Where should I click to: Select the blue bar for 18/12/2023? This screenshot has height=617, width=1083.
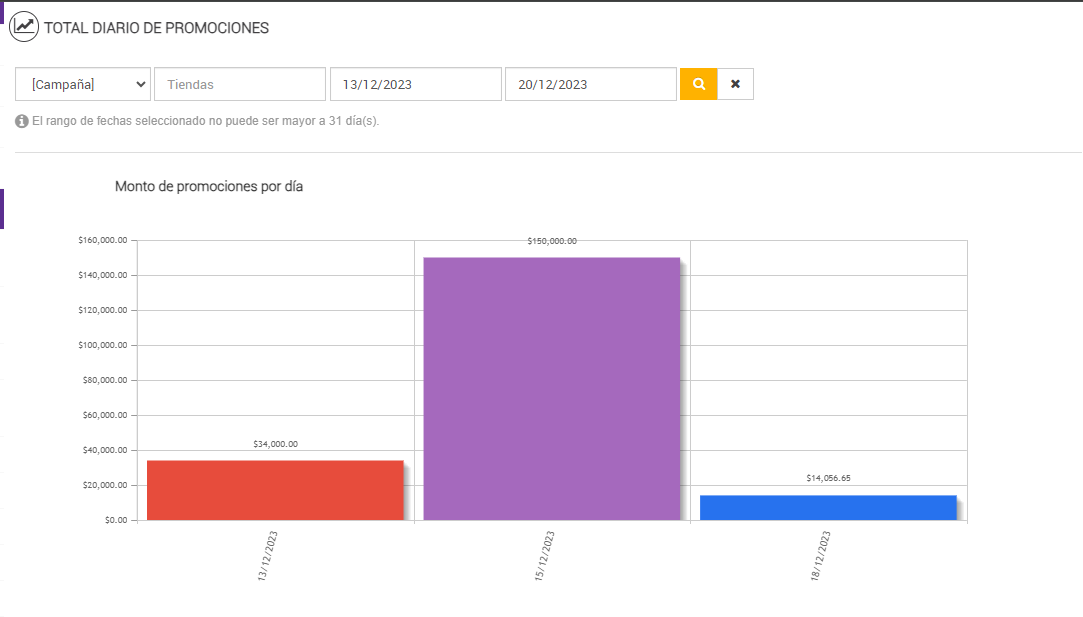(828, 507)
